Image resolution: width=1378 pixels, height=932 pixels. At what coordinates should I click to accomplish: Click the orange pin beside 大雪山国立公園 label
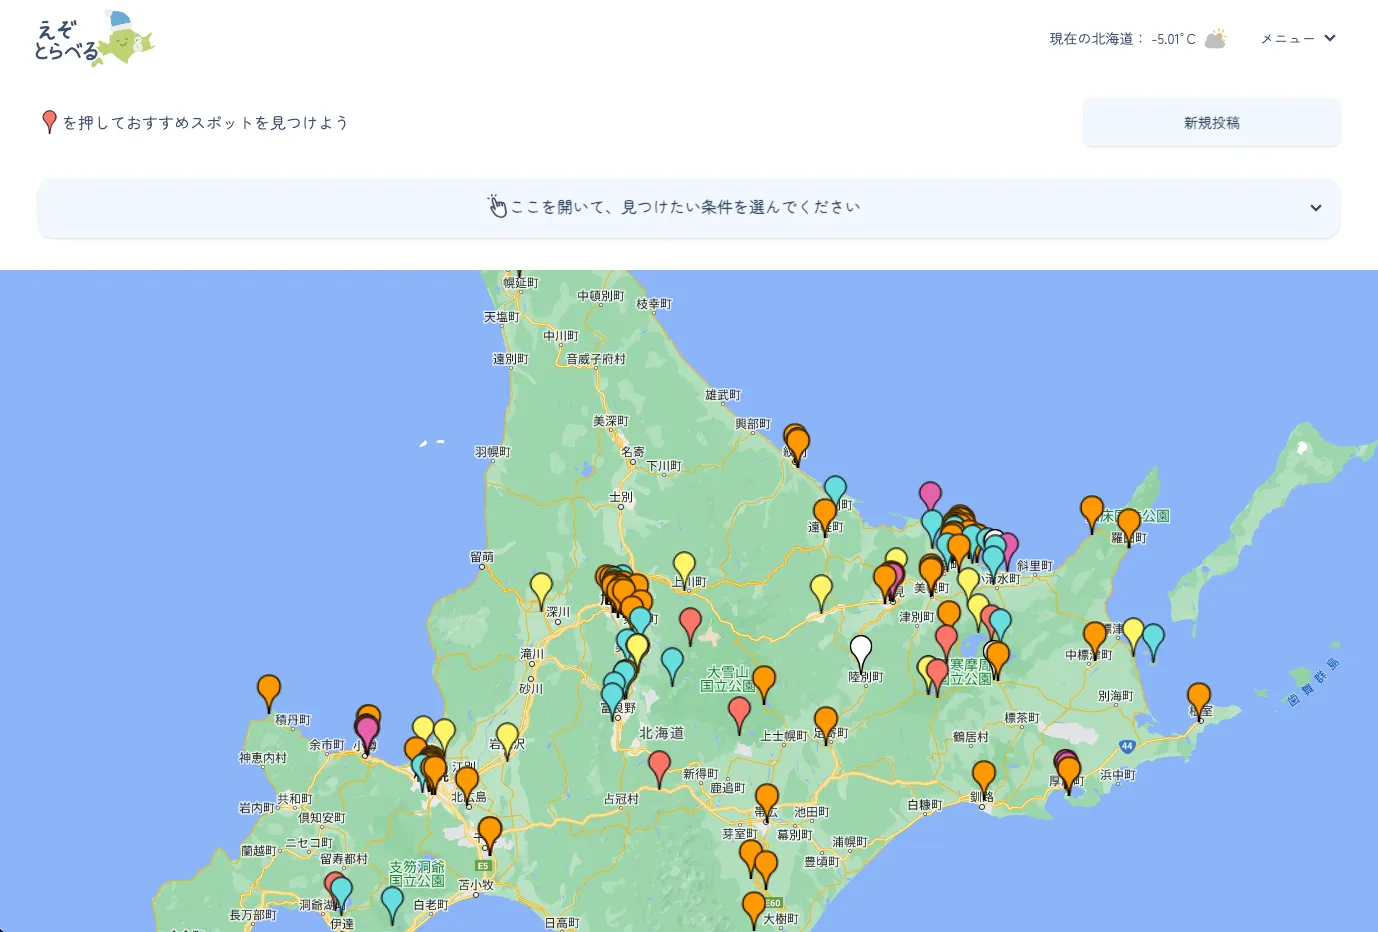coord(764,681)
